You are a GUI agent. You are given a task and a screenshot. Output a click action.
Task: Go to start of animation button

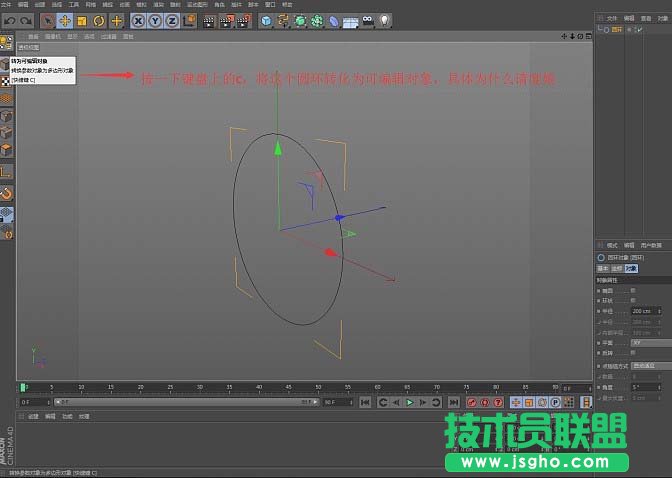[x=365, y=402]
